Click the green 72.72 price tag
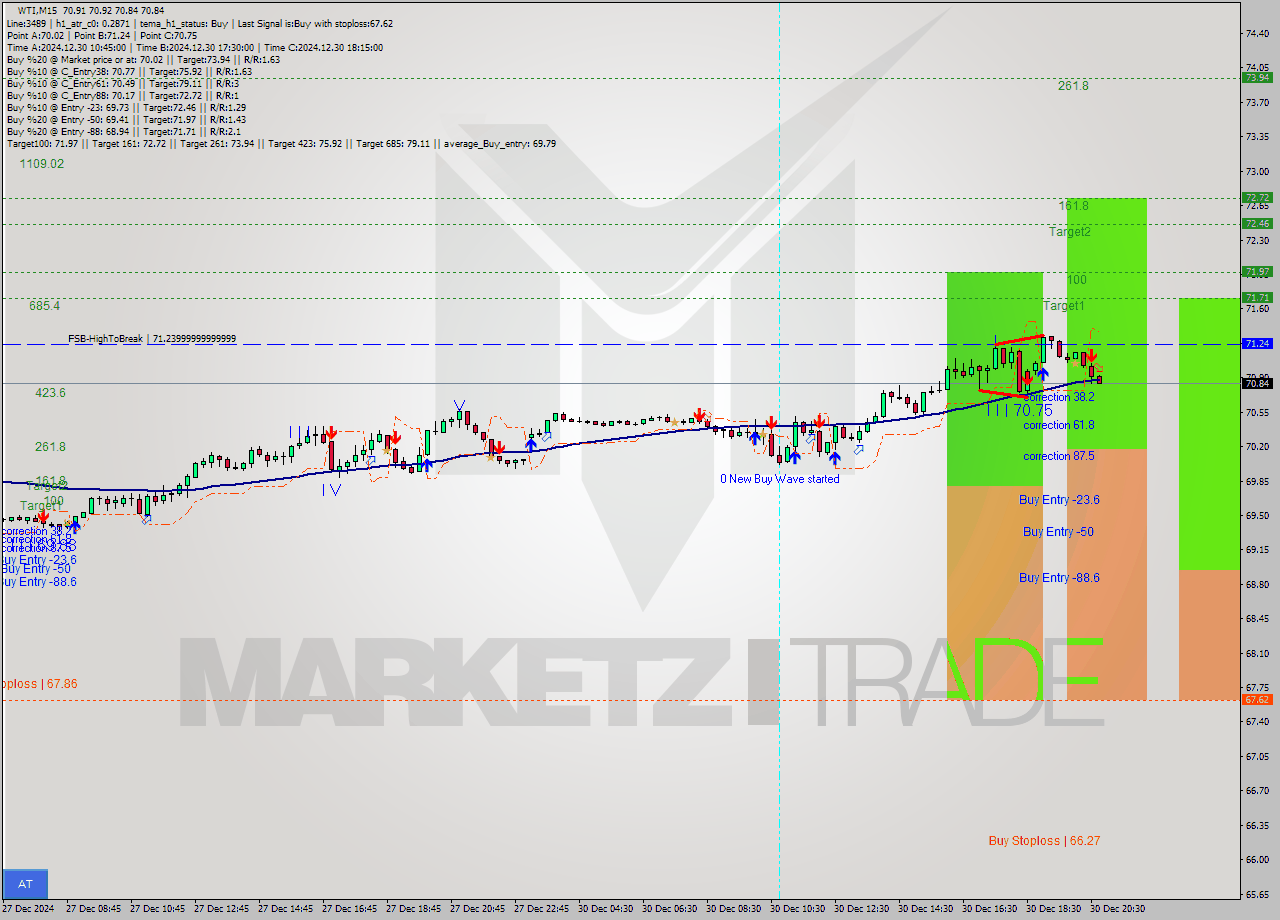 point(1257,197)
